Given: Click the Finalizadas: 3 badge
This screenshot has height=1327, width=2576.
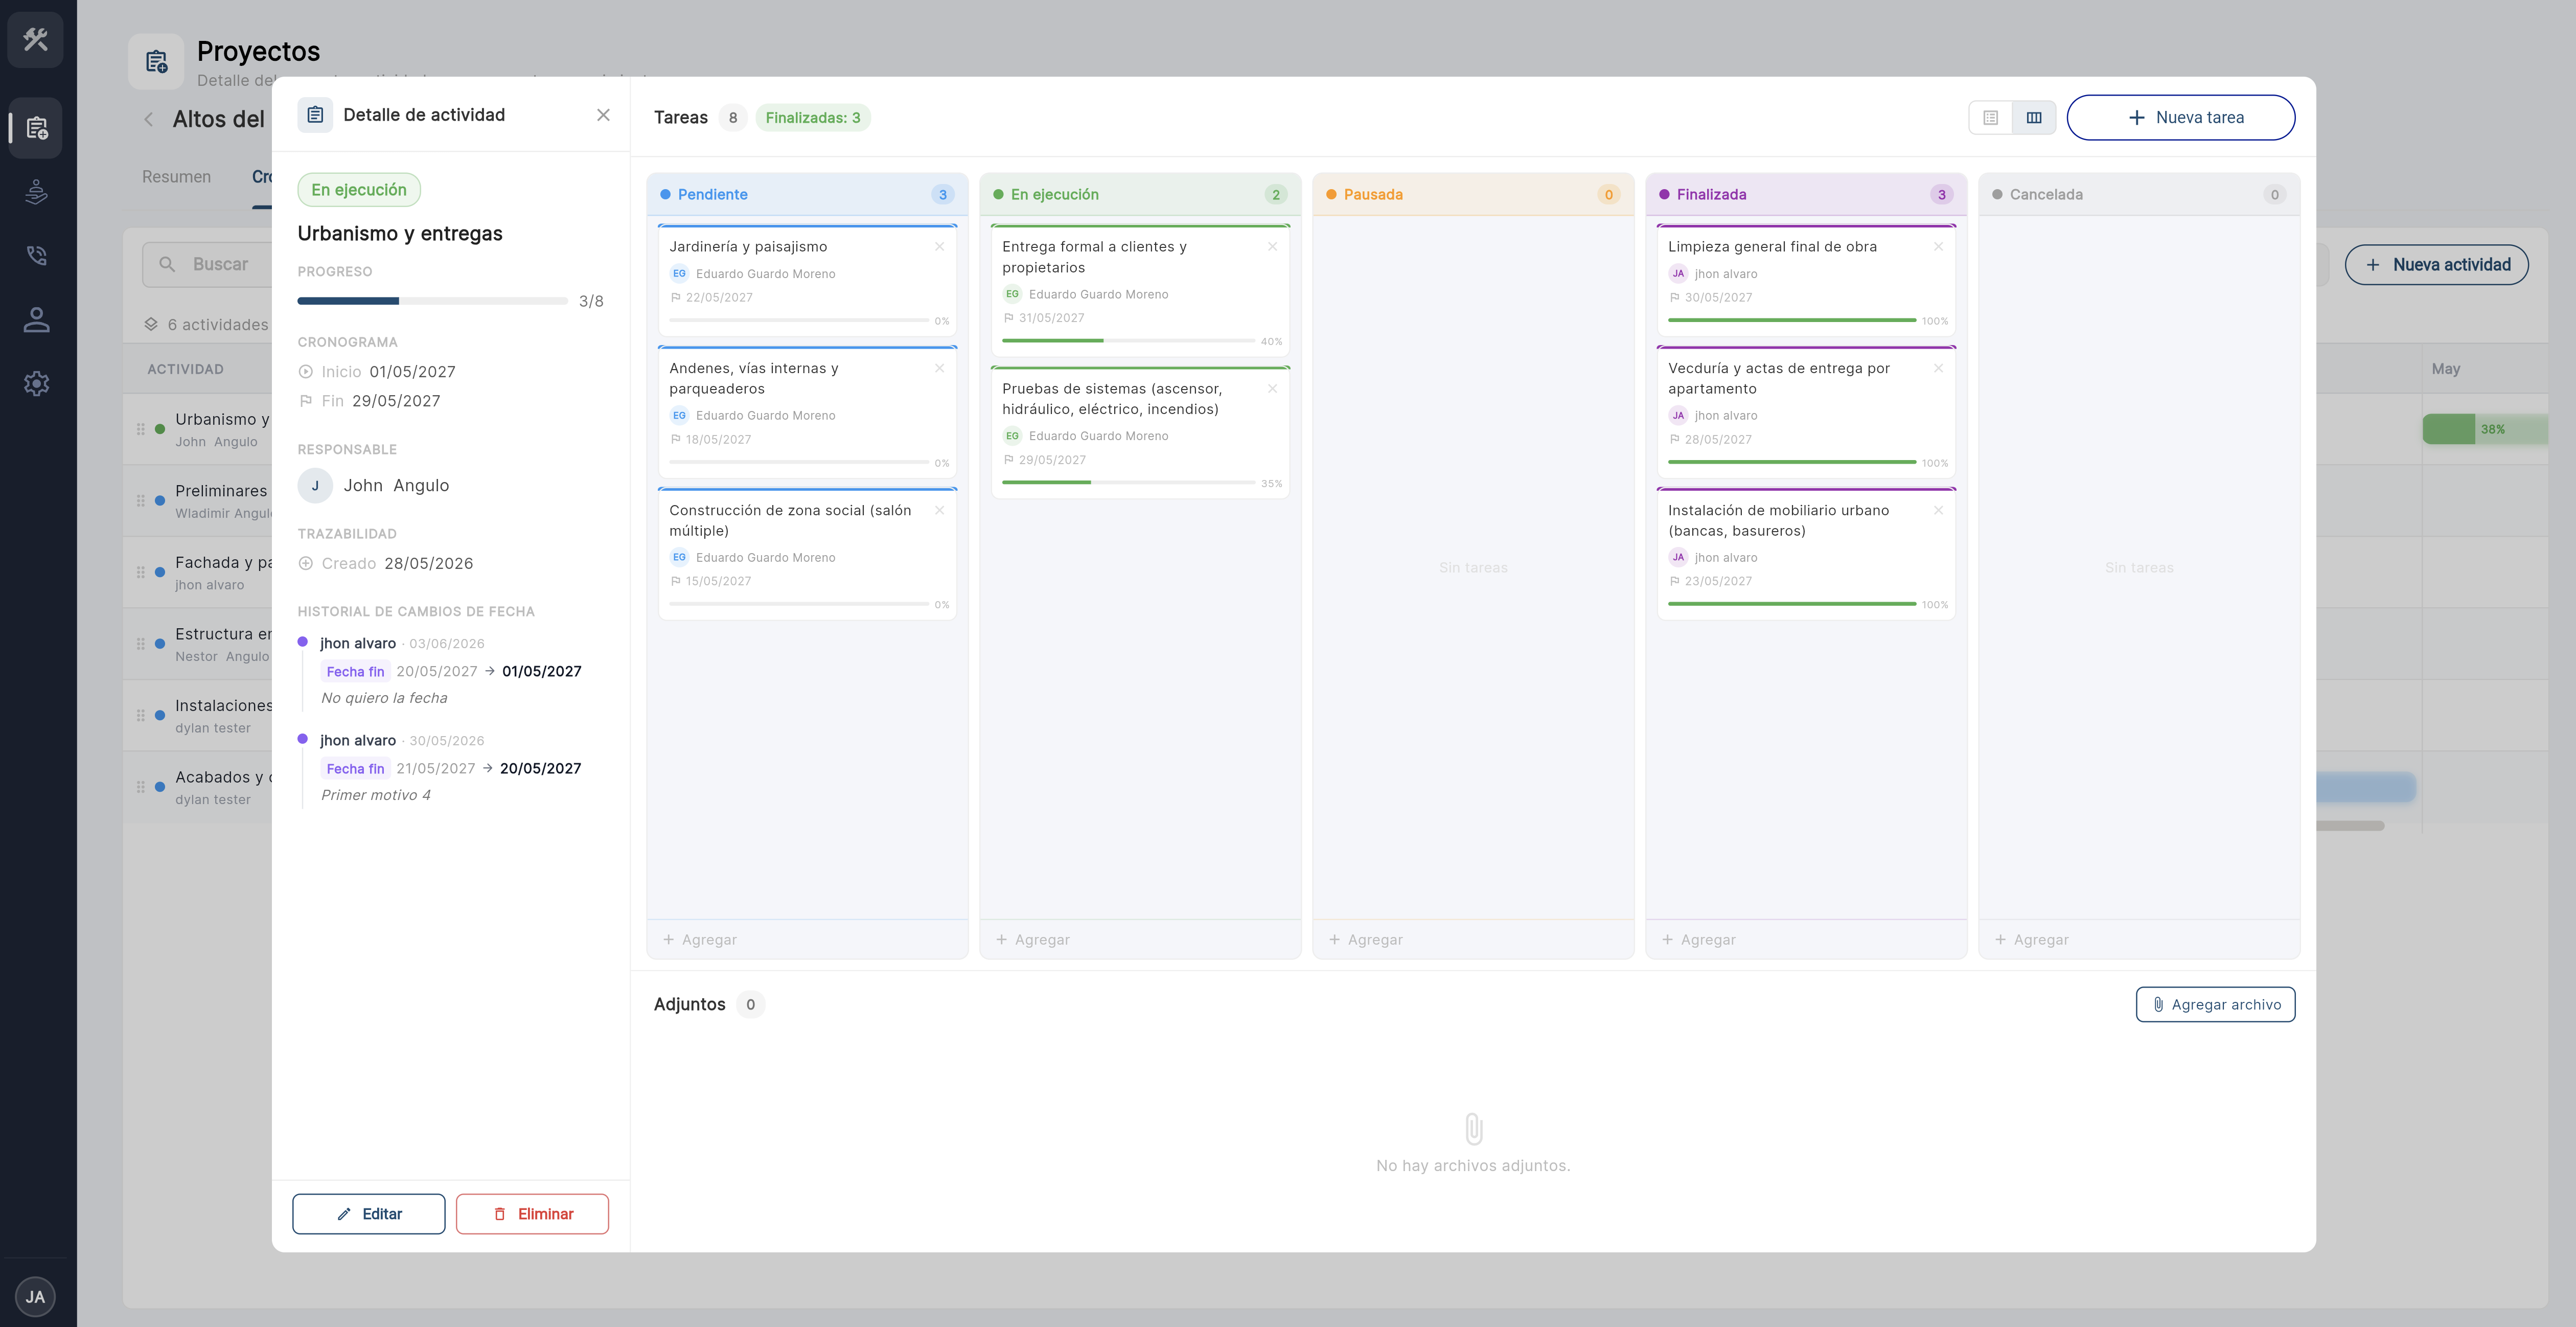Looking at the screenshot, I should [813, 118].
